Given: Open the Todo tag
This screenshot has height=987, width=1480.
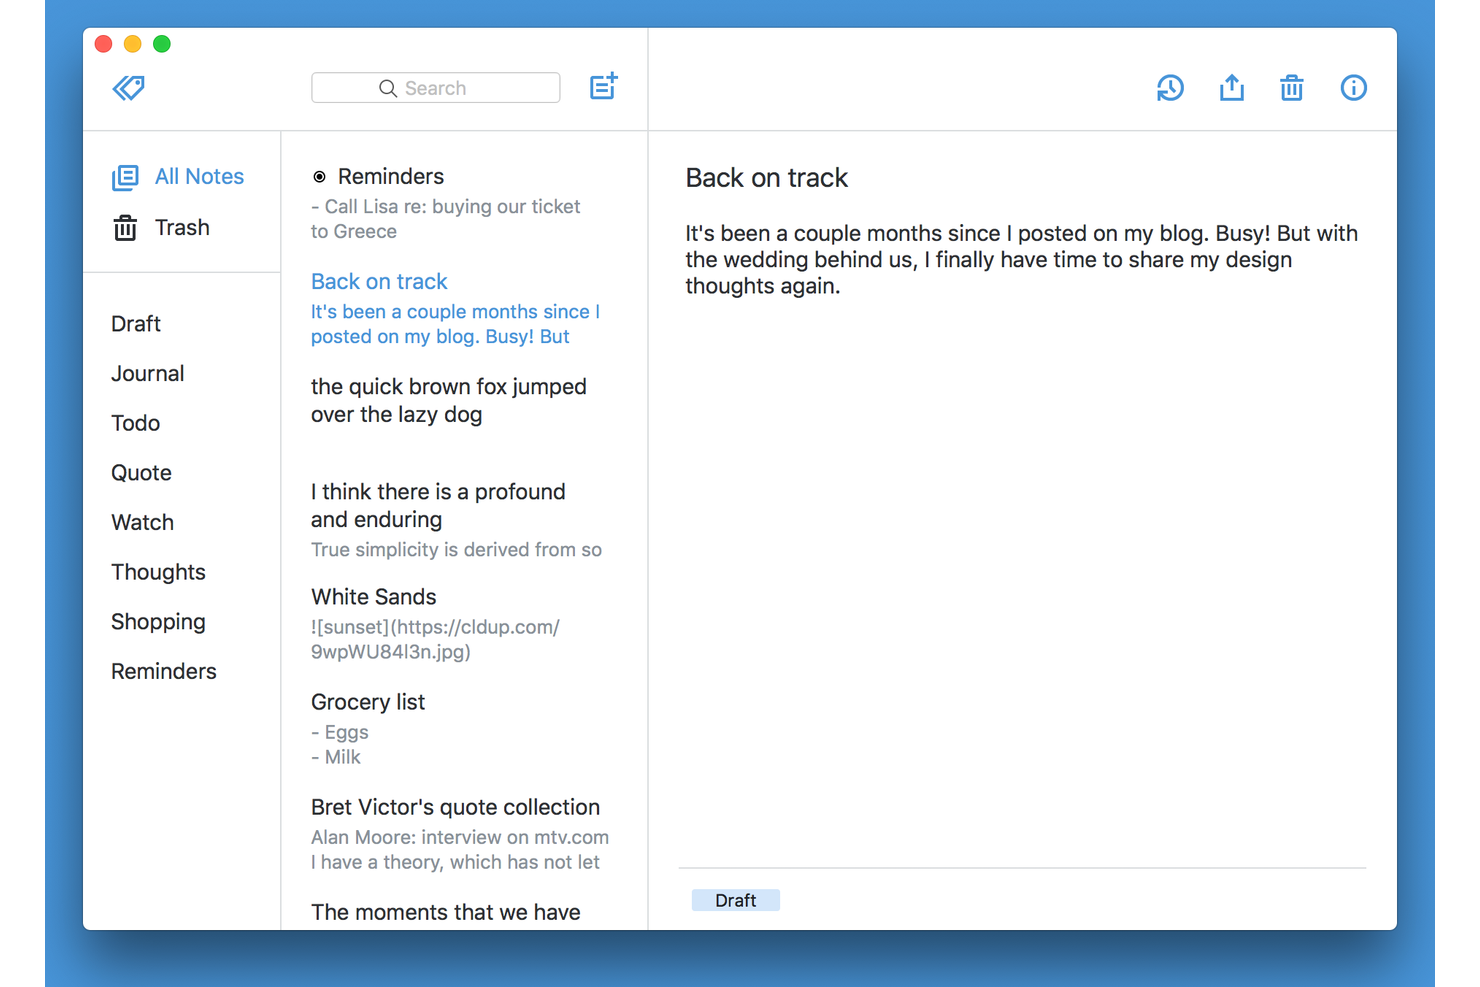Looking at the screenshot, I should point(135,422).
